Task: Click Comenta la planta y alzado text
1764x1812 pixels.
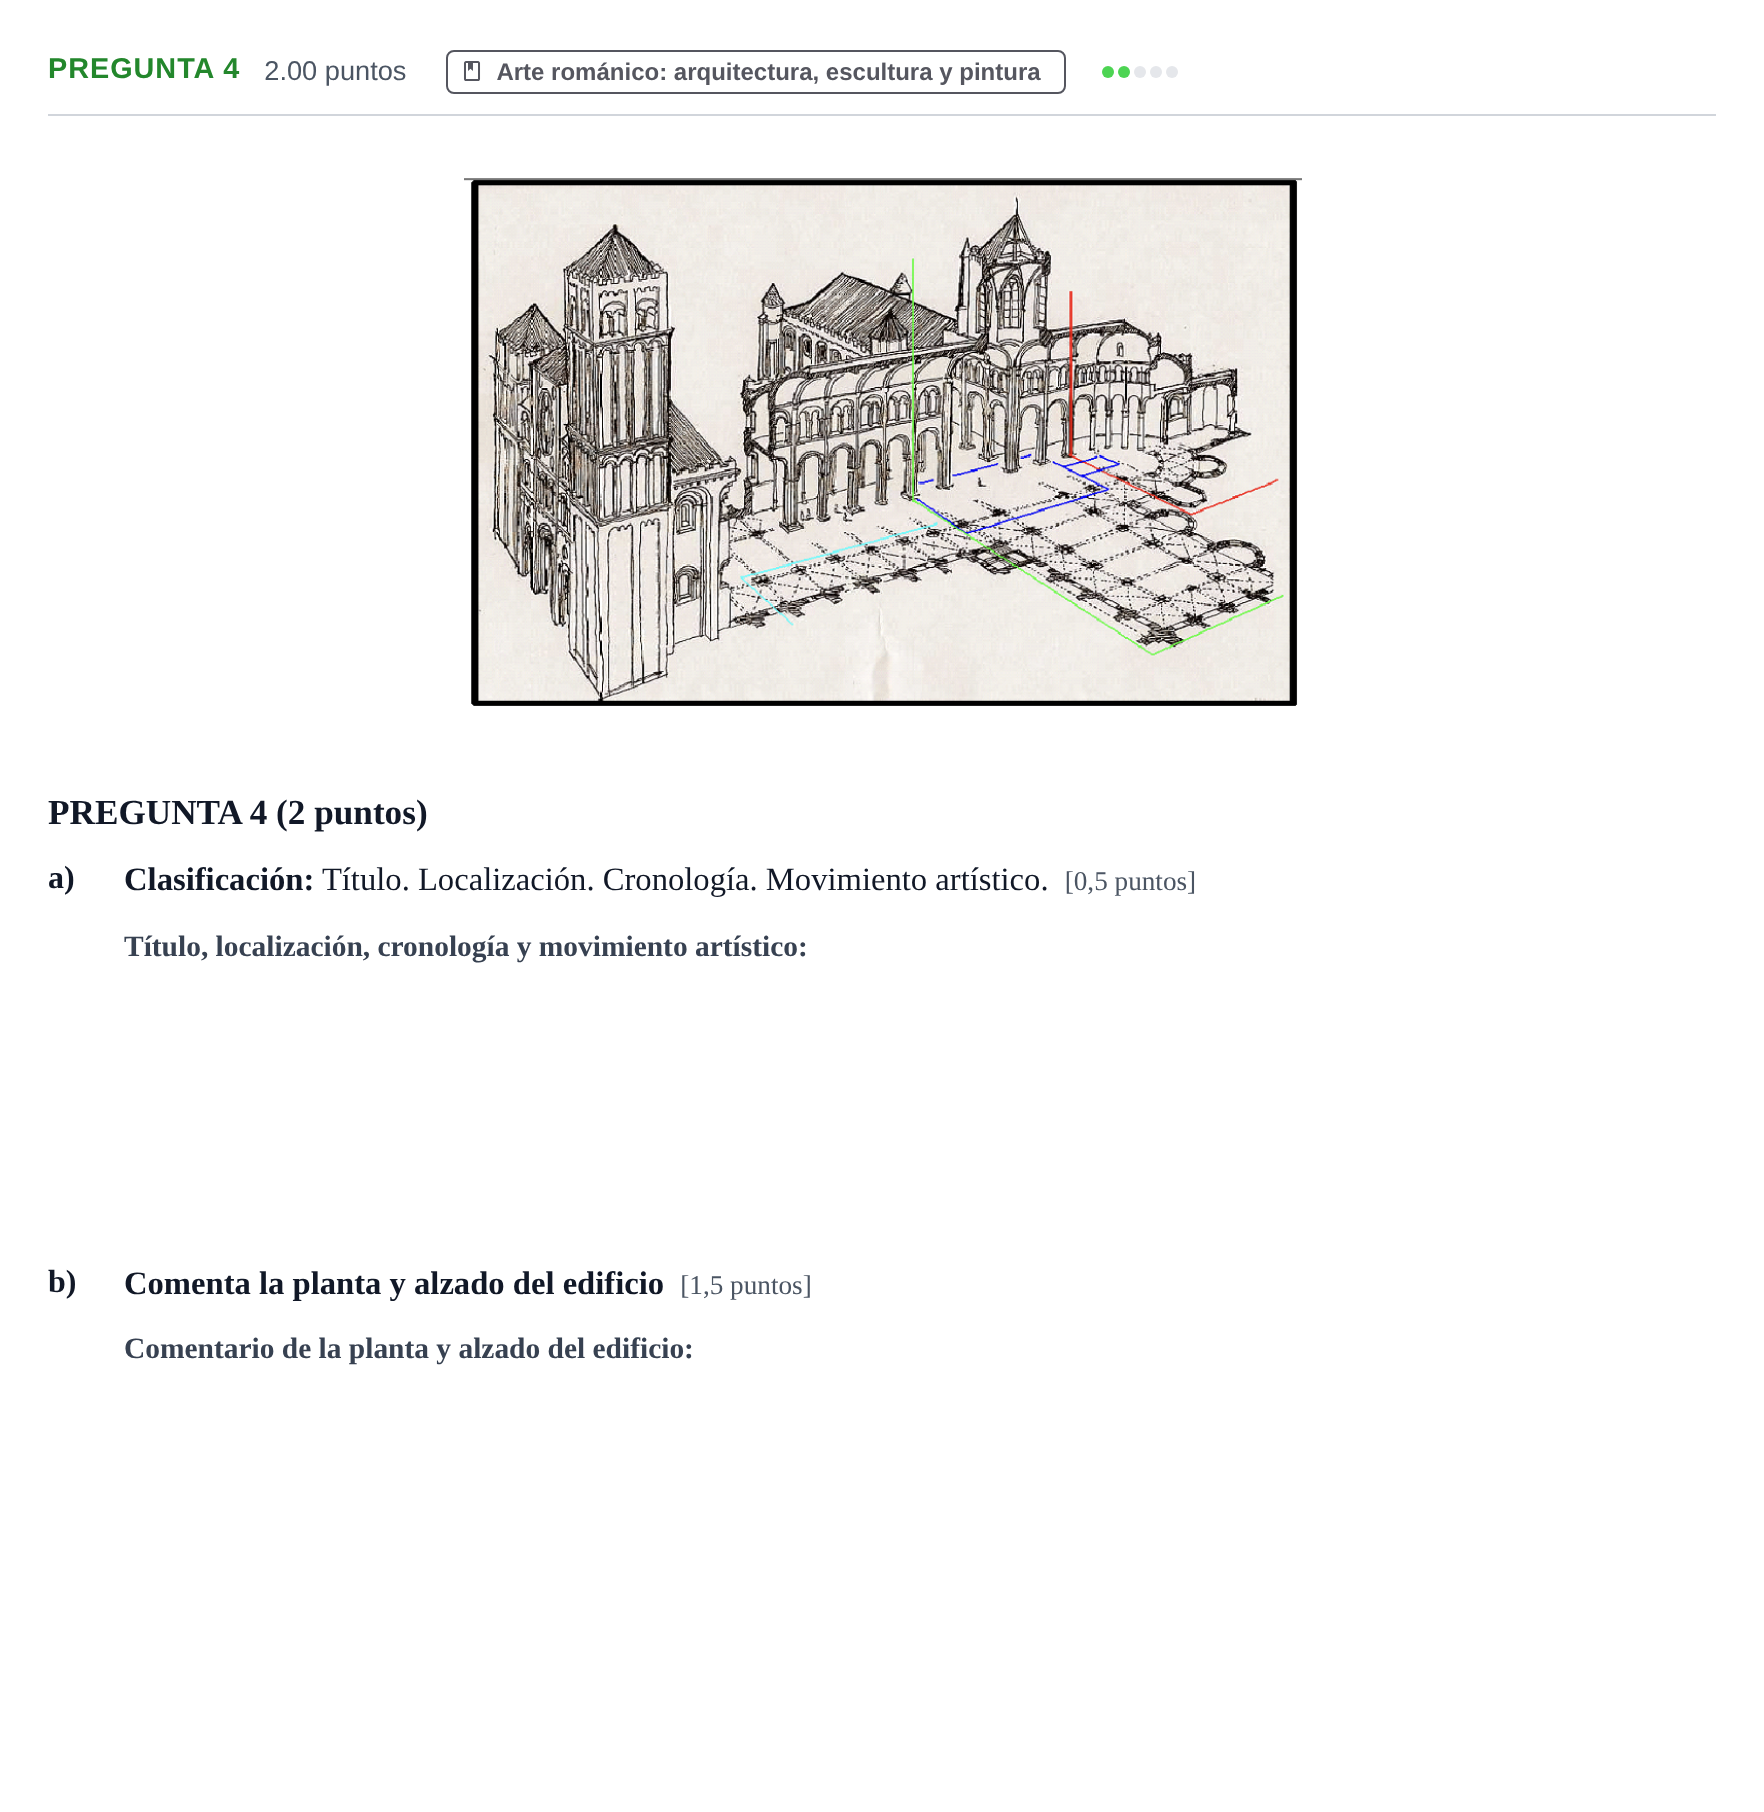Action: (x=394, y=1283)
